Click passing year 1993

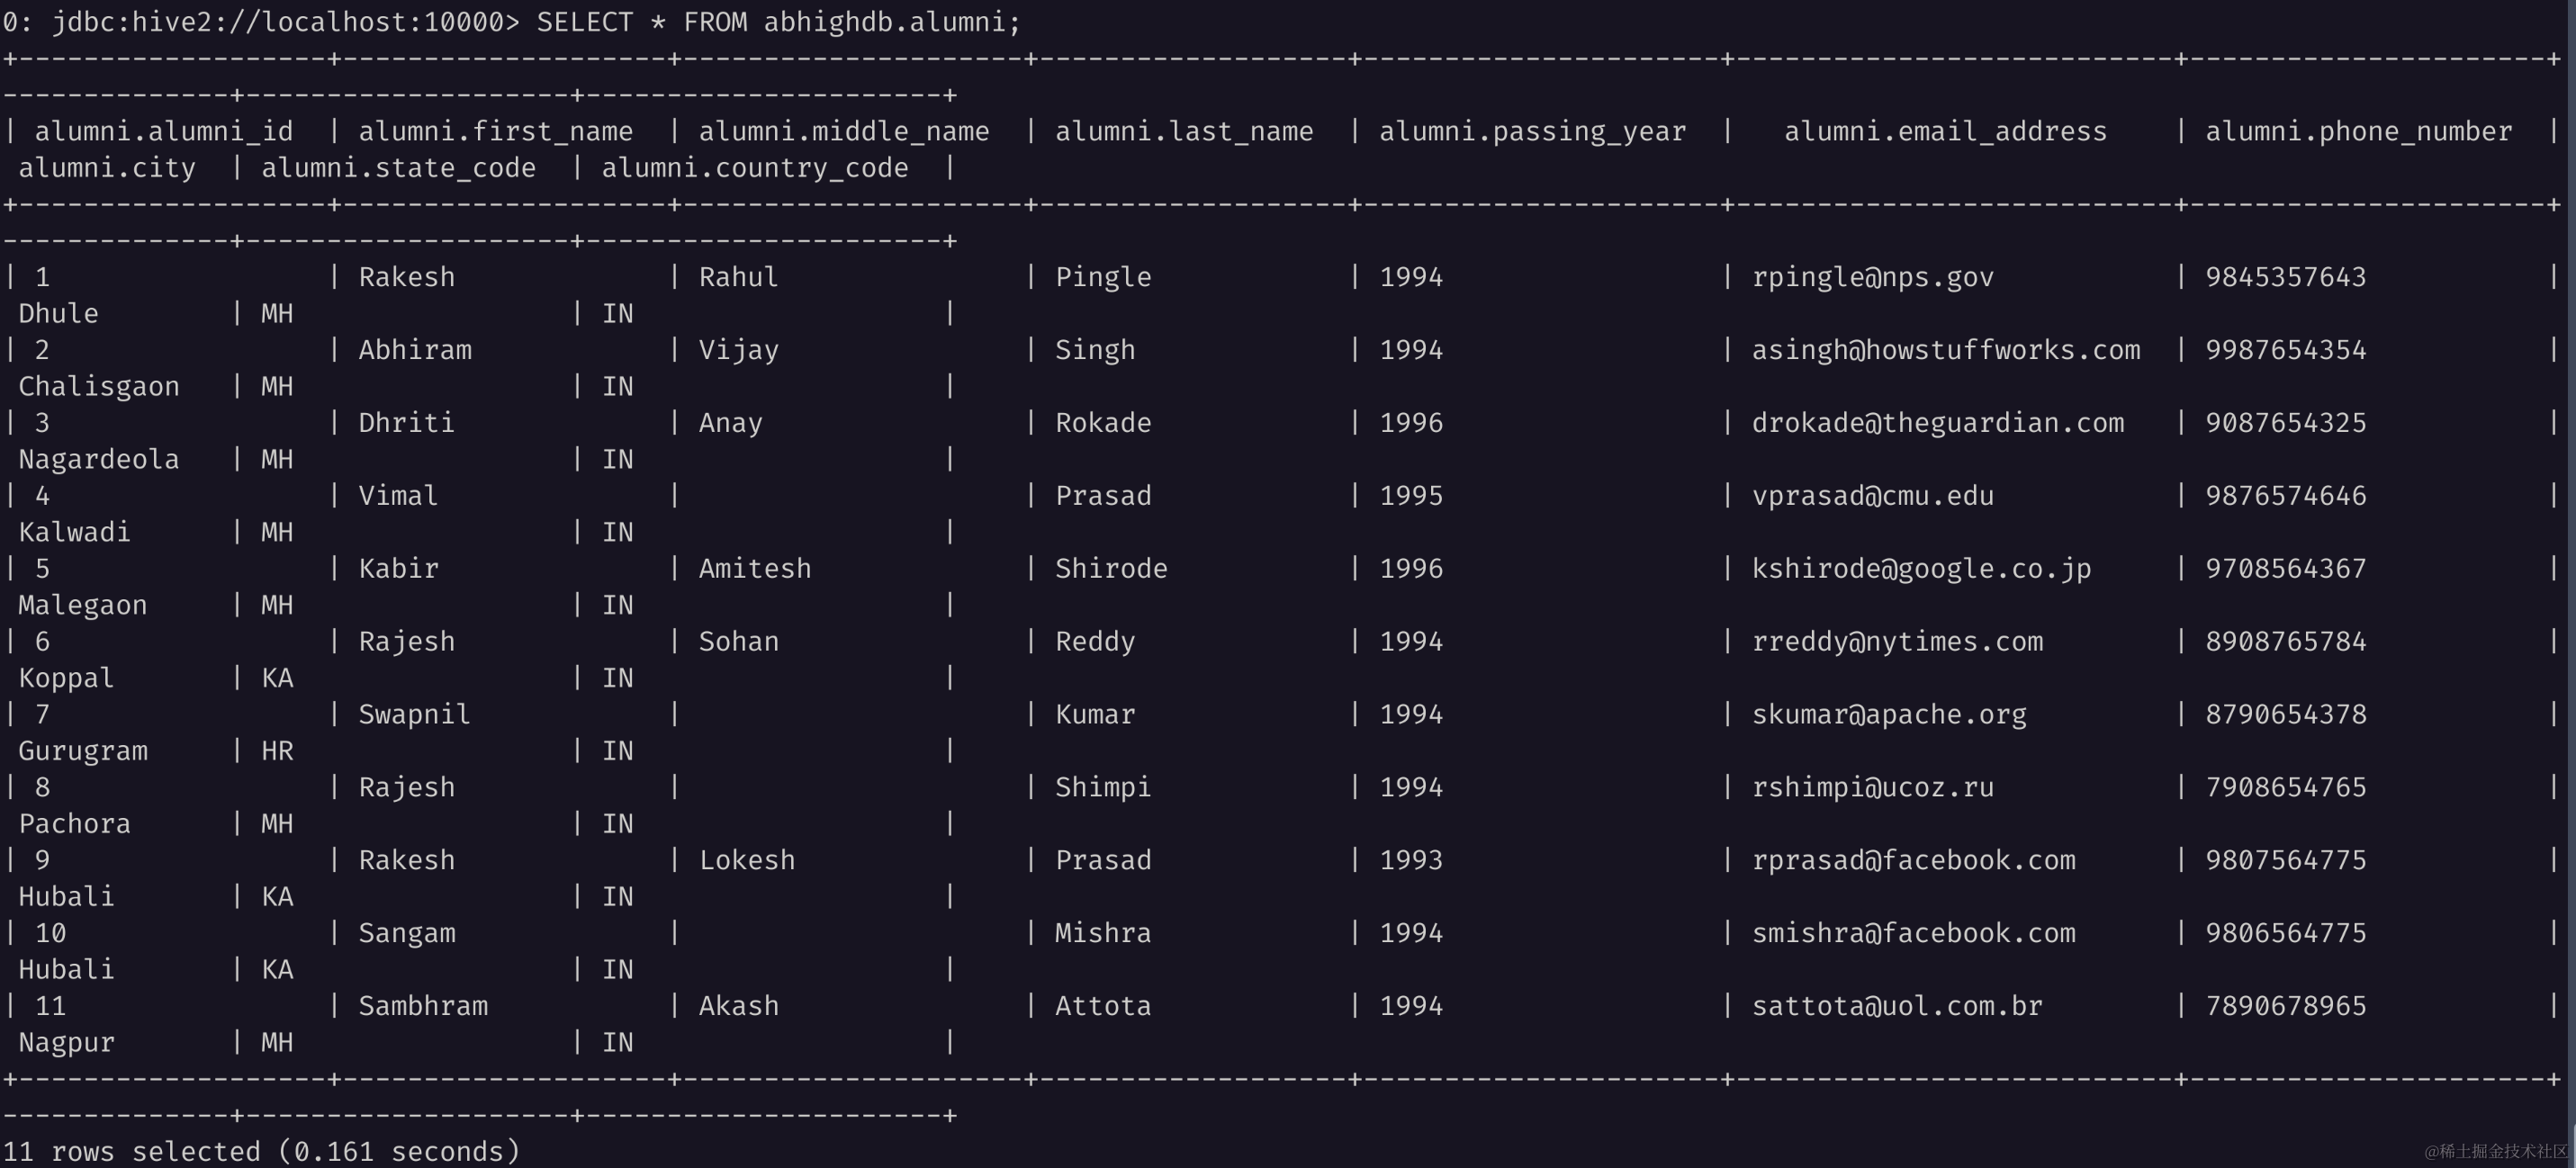tap(1411, 860)
